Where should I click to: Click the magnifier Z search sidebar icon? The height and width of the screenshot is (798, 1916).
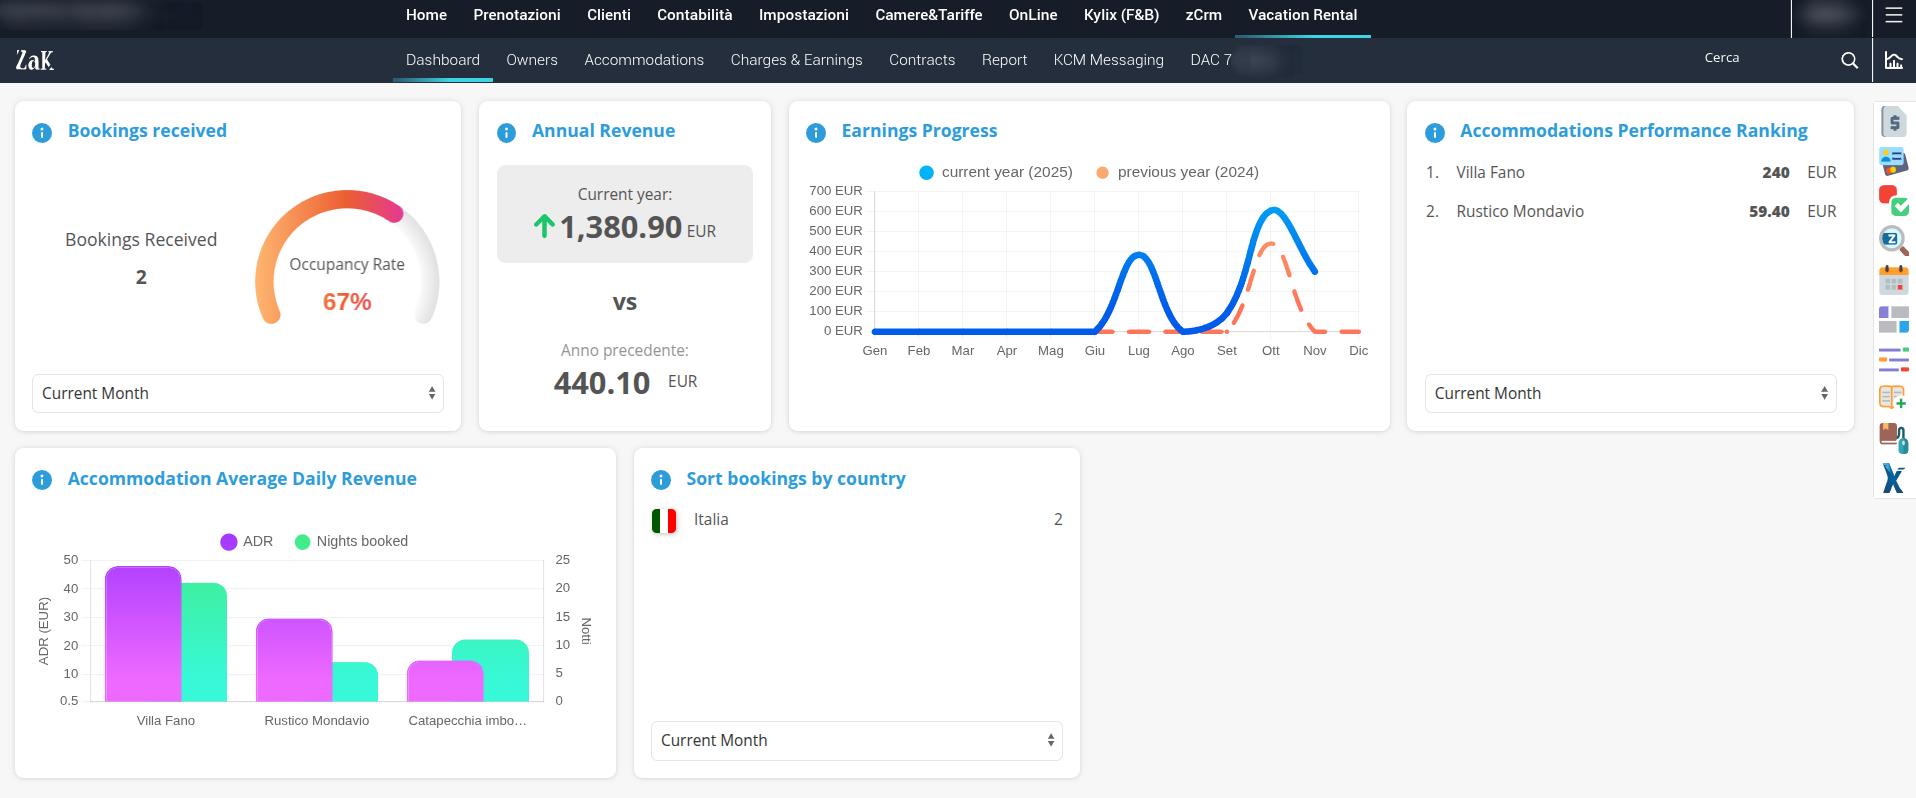[x=1893, y=240]
